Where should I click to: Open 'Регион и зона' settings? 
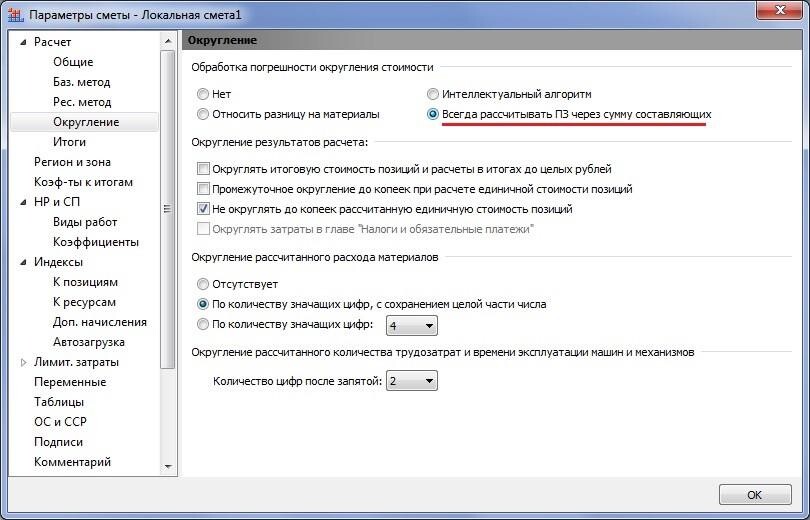click(72, 162)
